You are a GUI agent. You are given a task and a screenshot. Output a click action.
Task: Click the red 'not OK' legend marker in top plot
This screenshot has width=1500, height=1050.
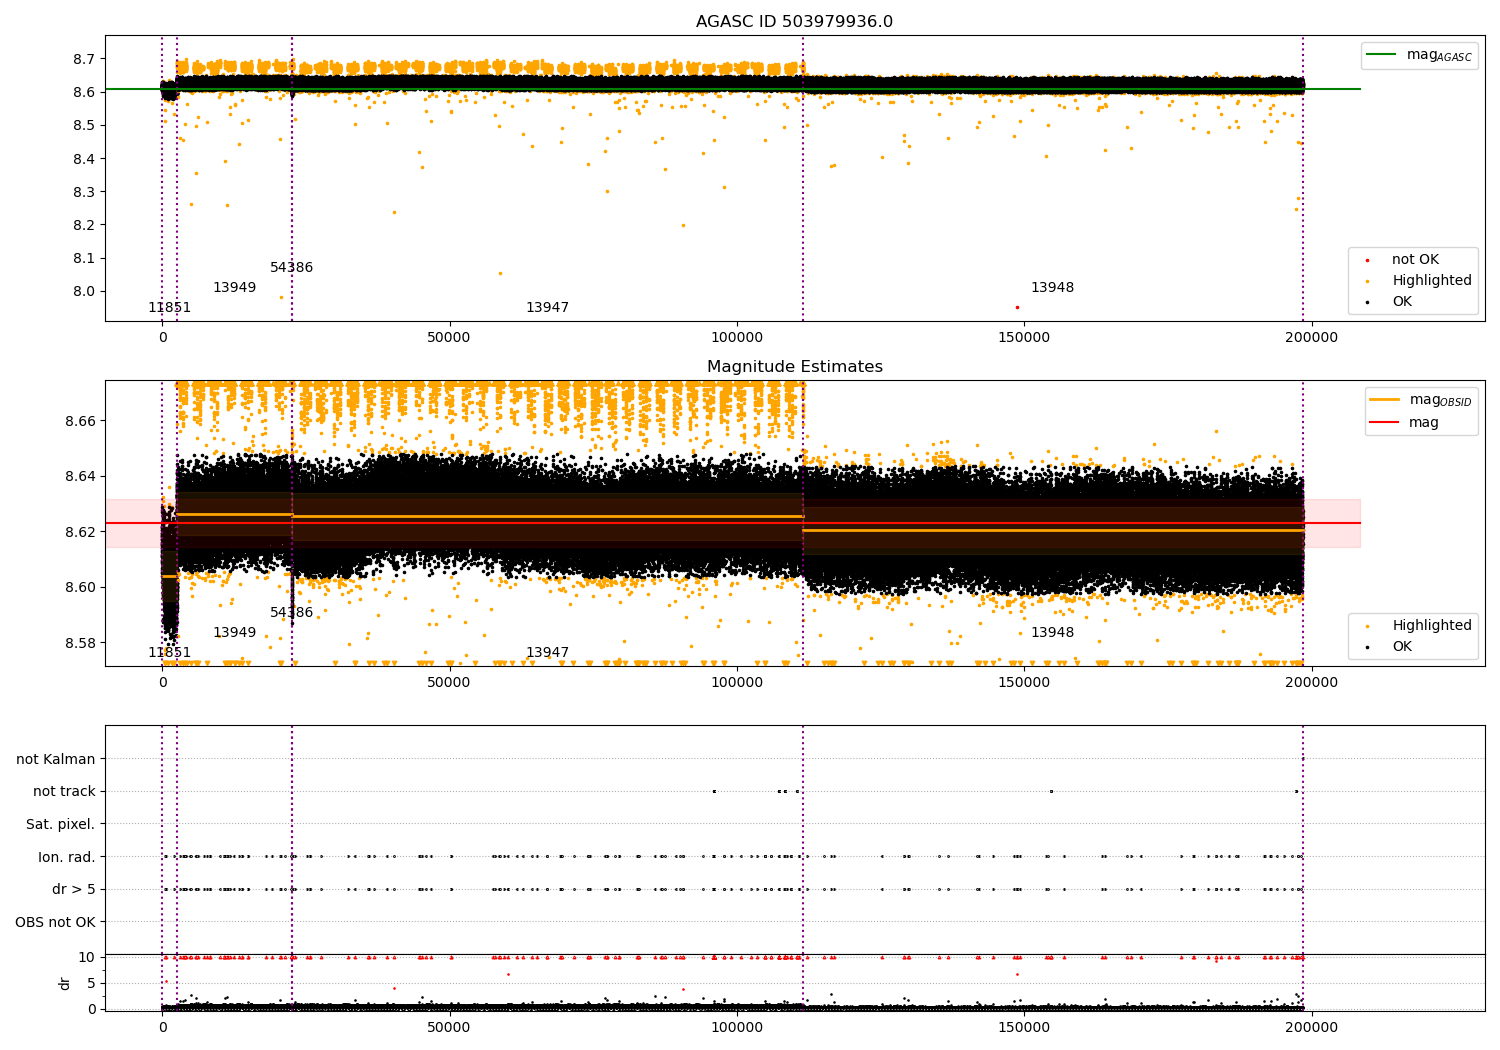point(1367,260)
